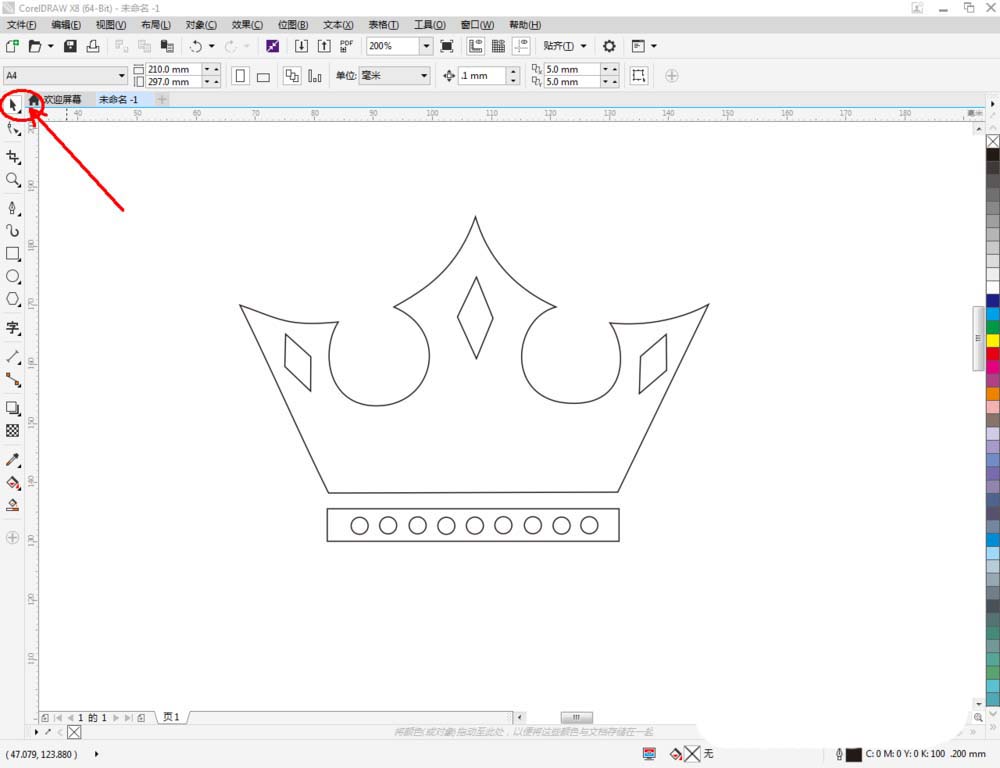Open the units (毫米) dropdown
This screenshot has width=1000, height=768.
click(x=423, y=75)
